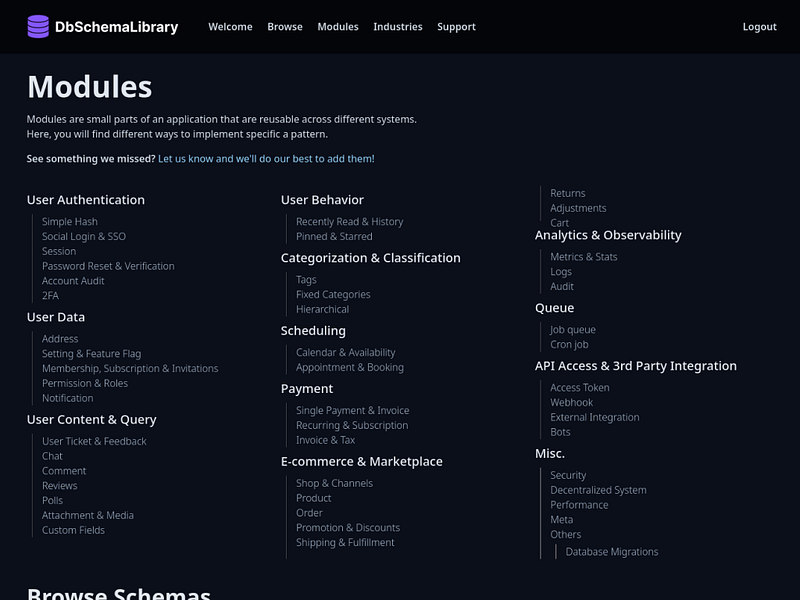Open the Database Migrations link
Screen dimensions: 800x600
[611, 551]
